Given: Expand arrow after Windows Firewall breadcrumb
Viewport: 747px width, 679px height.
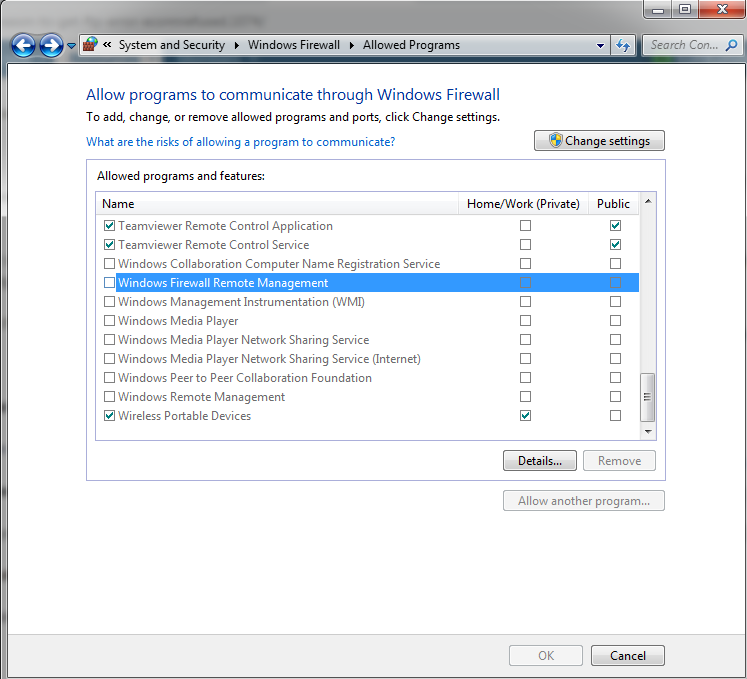Looking at the screenshot, I should [352, 45].
